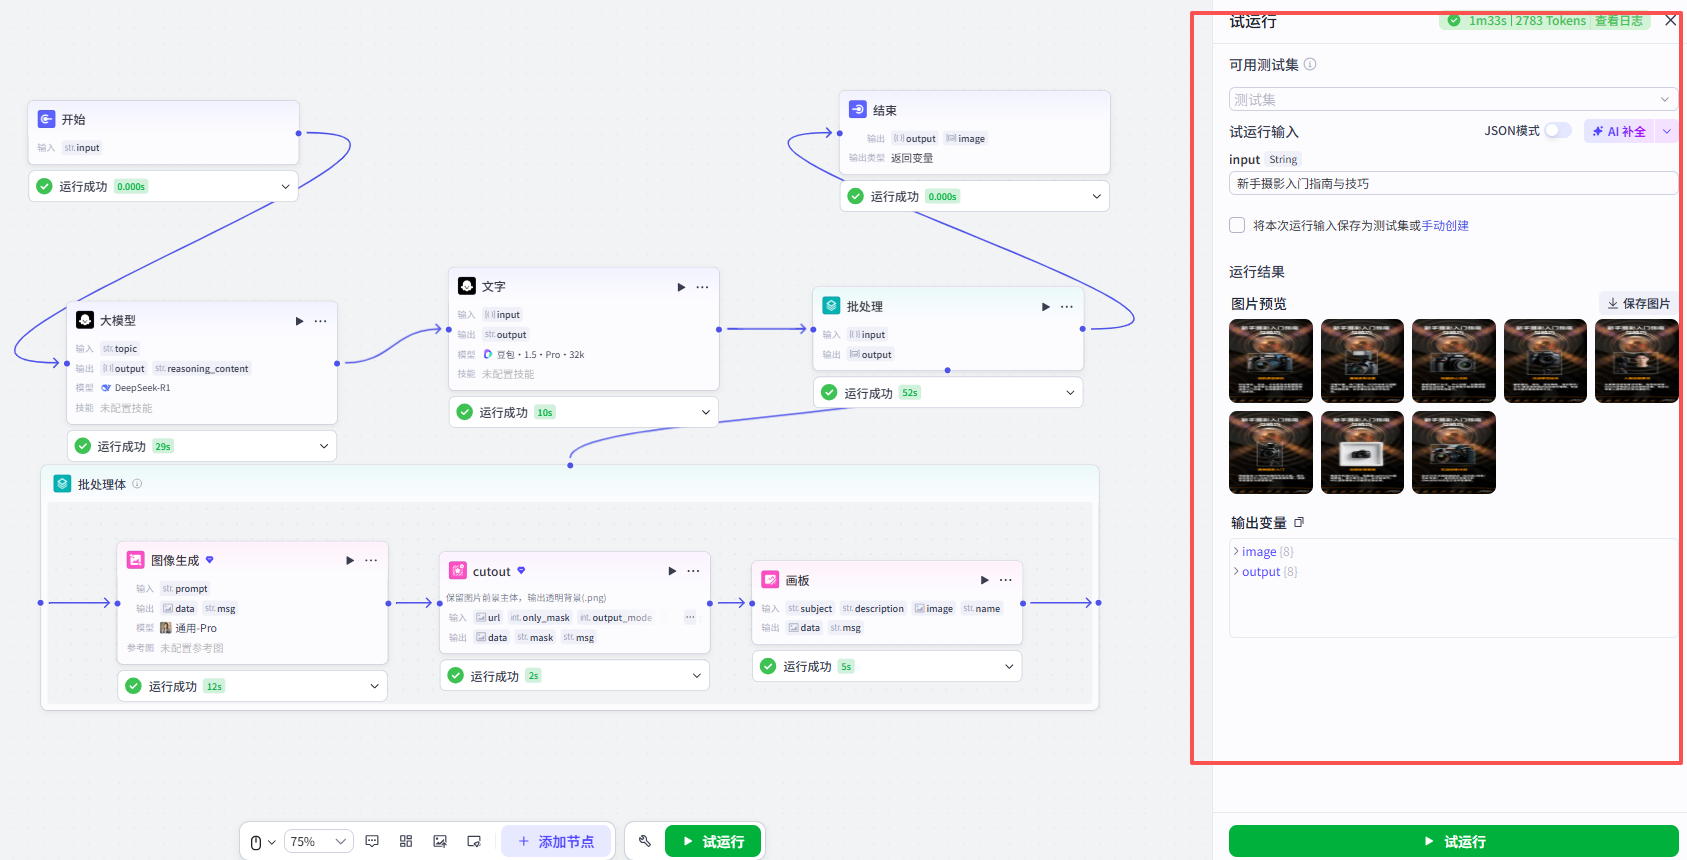Viewport: 1687px width, 860px height.
Task: Run the 大模型 node with its play icon
Action: point(299,321)
